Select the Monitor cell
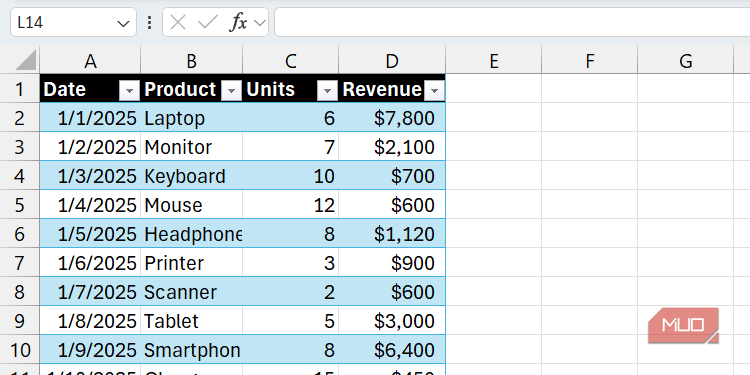Screen dimensions: 750x375 [x=191, y=147]
